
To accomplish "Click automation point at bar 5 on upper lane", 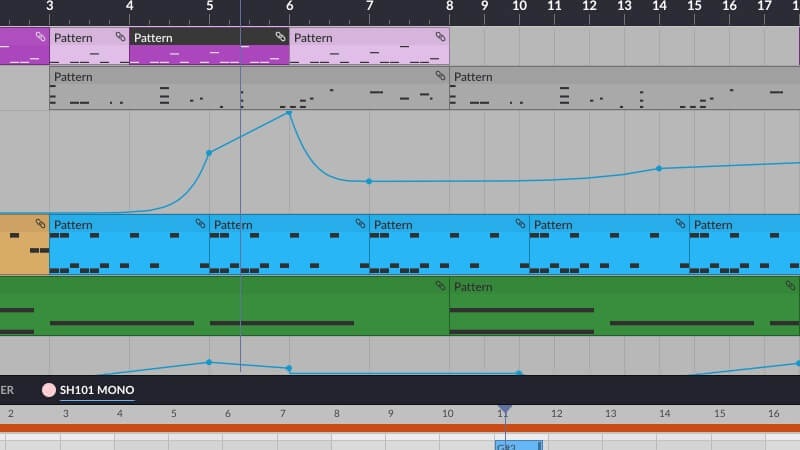I will [209, 153].
